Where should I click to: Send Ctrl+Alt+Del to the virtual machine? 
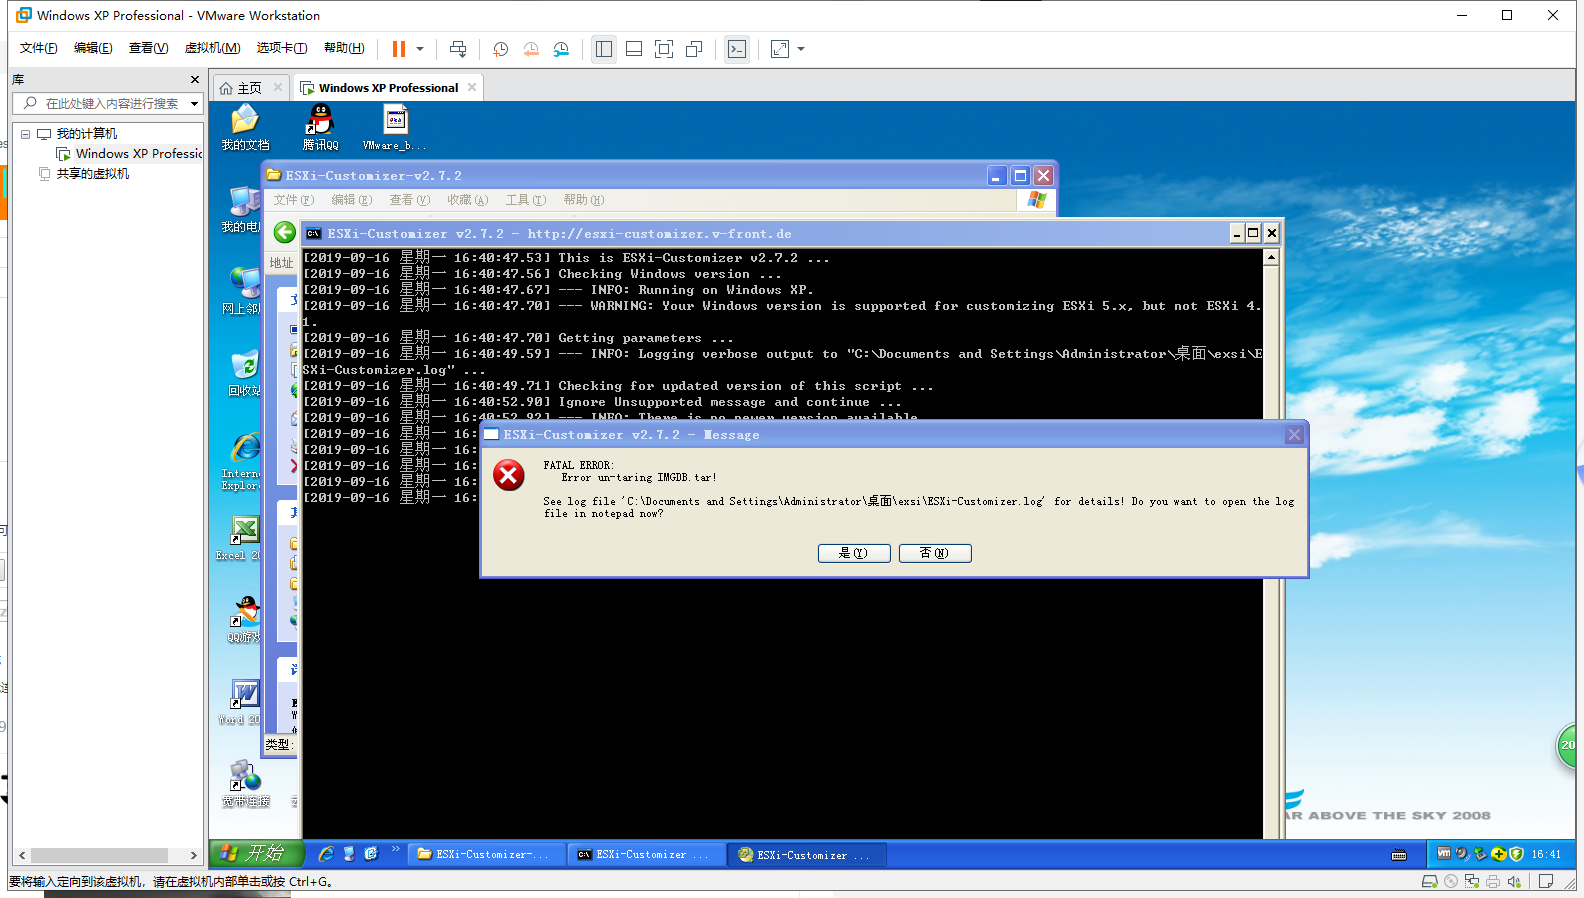tap(458, 49)
